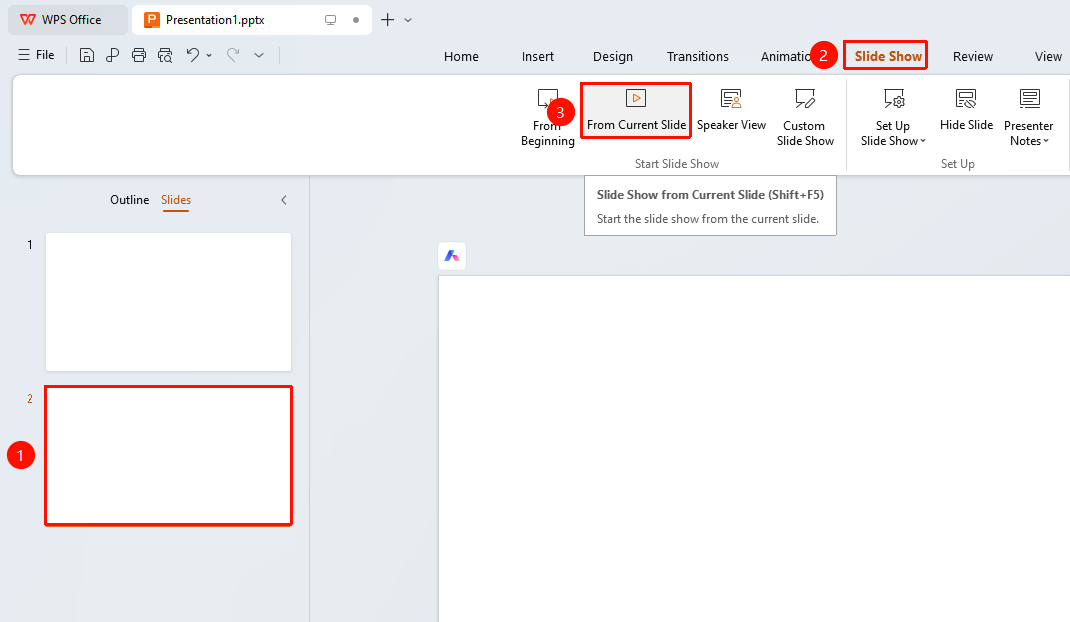Go to the Transitions ribbon tab
The width and height of the screenshot is (1070, 622).
tap(697, 57)
